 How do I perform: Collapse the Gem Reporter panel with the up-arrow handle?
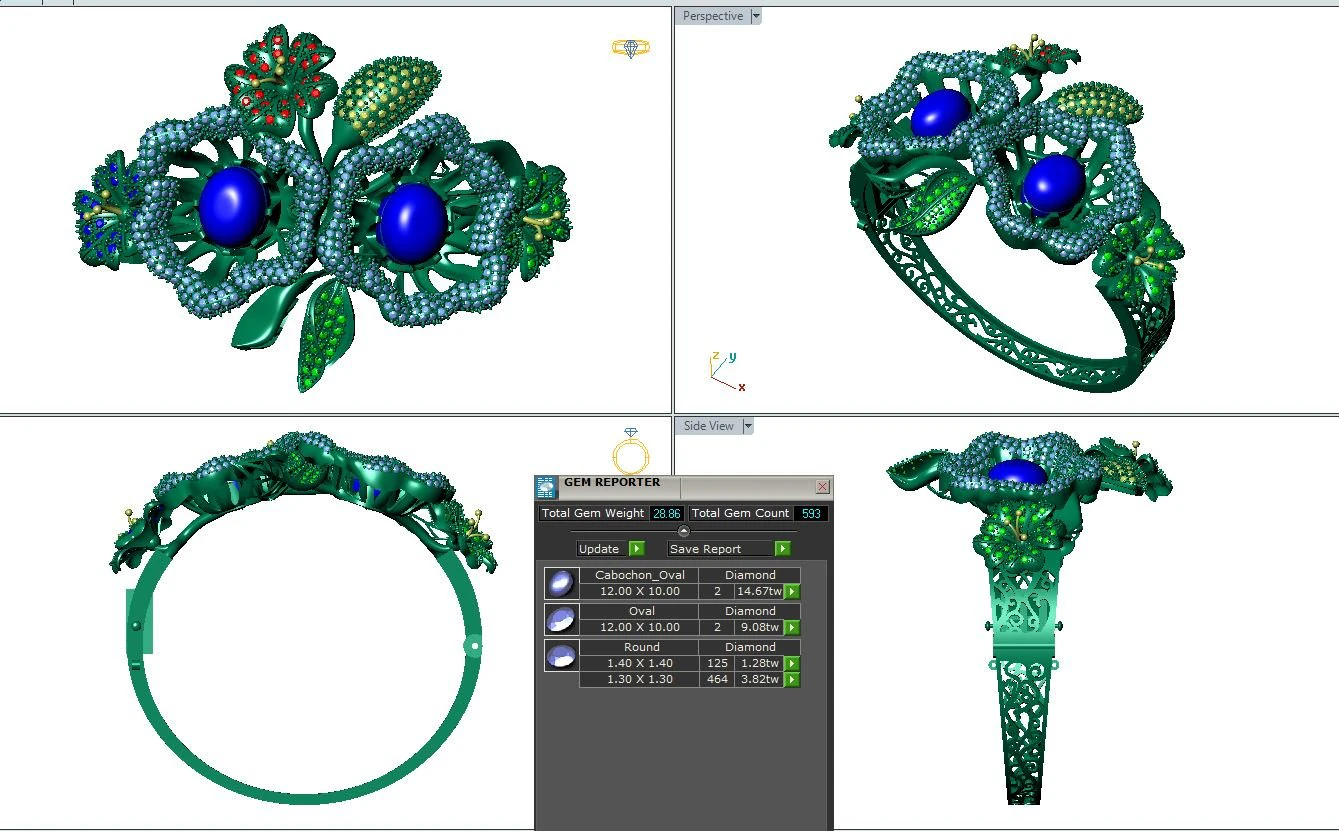point(684,531)
